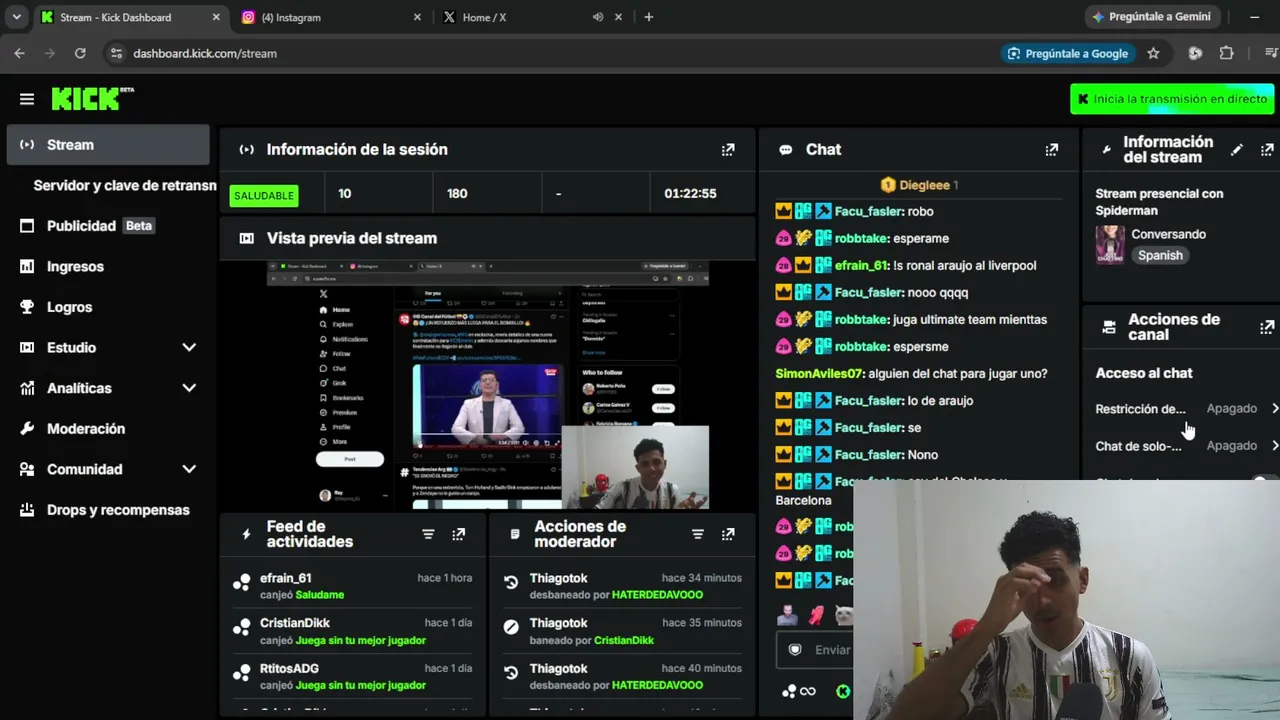Viewport: 1280px width, 720px height.
Task: Click RtitosADG entry in the activity feed
Action: [x=352, y=676]
